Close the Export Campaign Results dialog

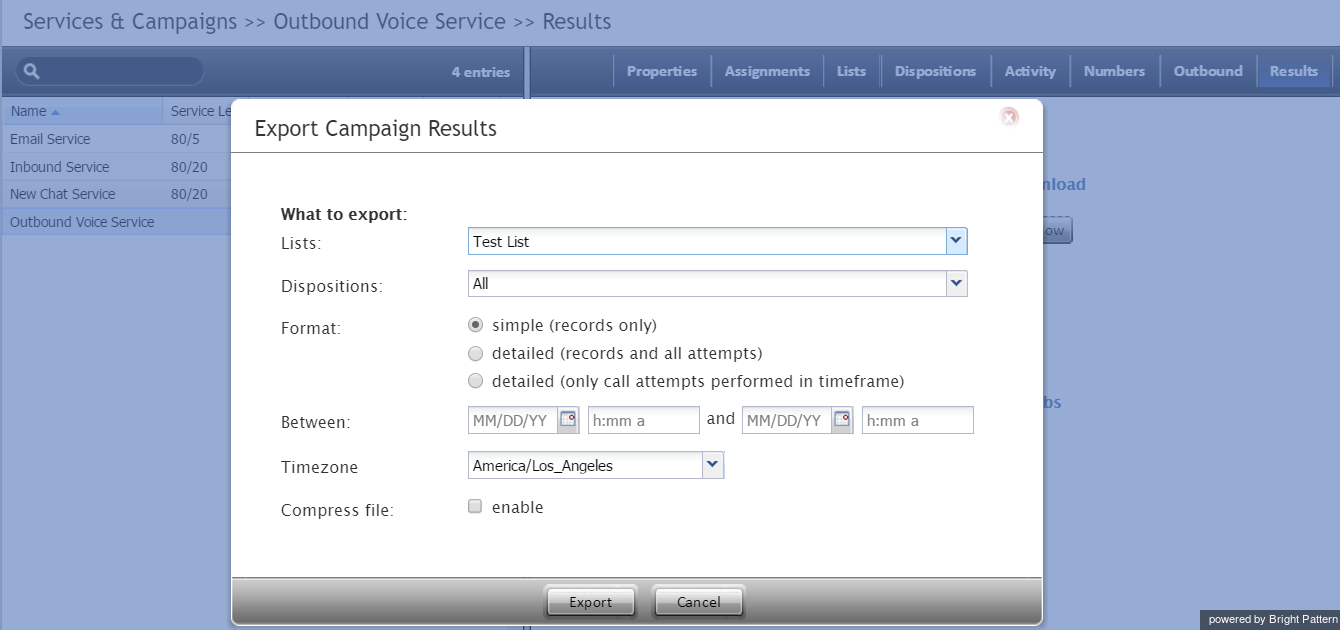[1009, 117]
